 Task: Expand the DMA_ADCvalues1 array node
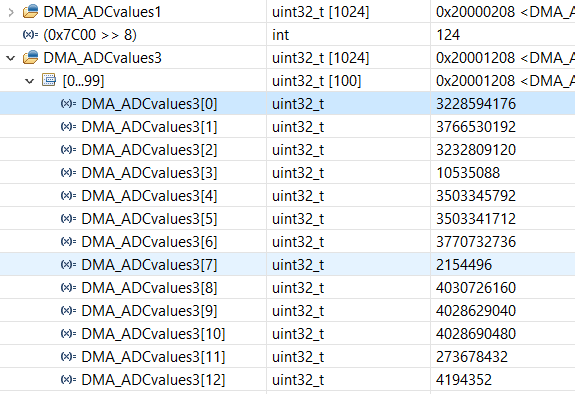point(11,12)
